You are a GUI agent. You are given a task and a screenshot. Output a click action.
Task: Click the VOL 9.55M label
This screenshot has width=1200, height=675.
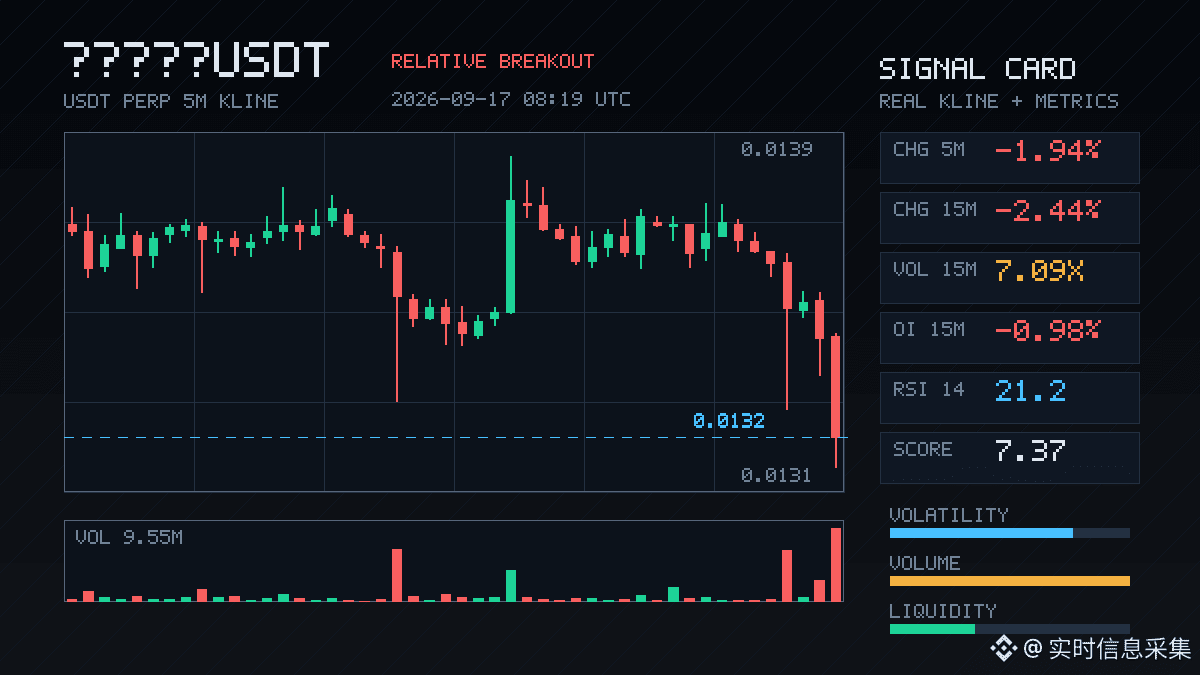(128, 537)
